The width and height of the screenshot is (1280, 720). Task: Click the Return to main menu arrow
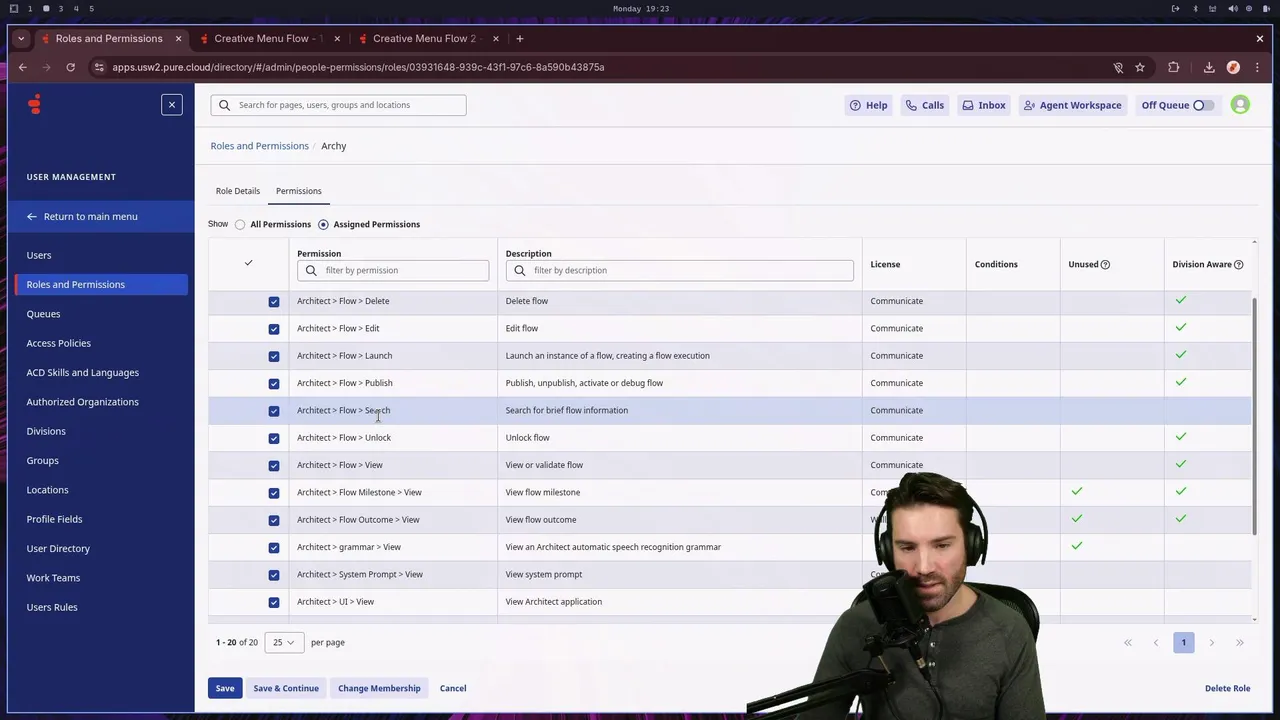tap(32, 216)
